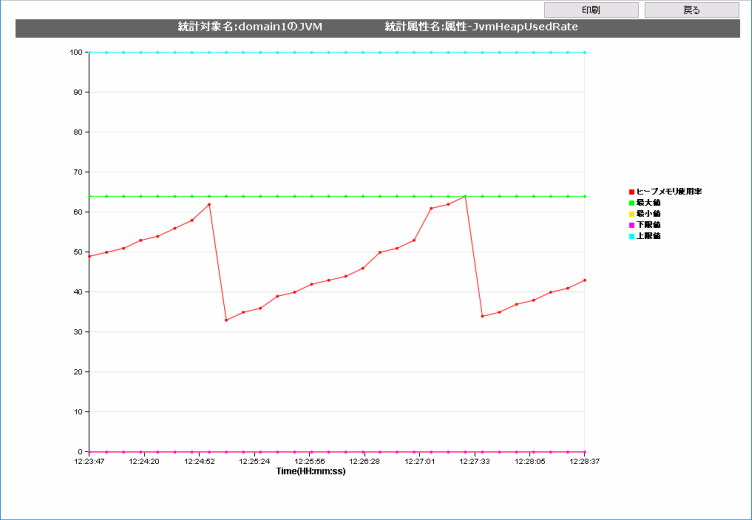Click the 12:25:56 time axis label
The height and width of the screenshot is (520, 752).
coord(310,462)
